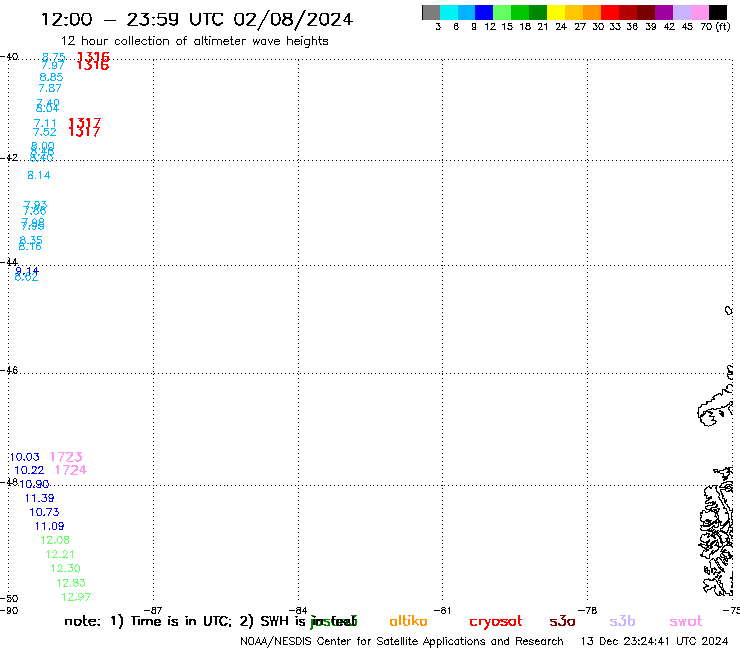Click the wave height value "12.08"

55,540
